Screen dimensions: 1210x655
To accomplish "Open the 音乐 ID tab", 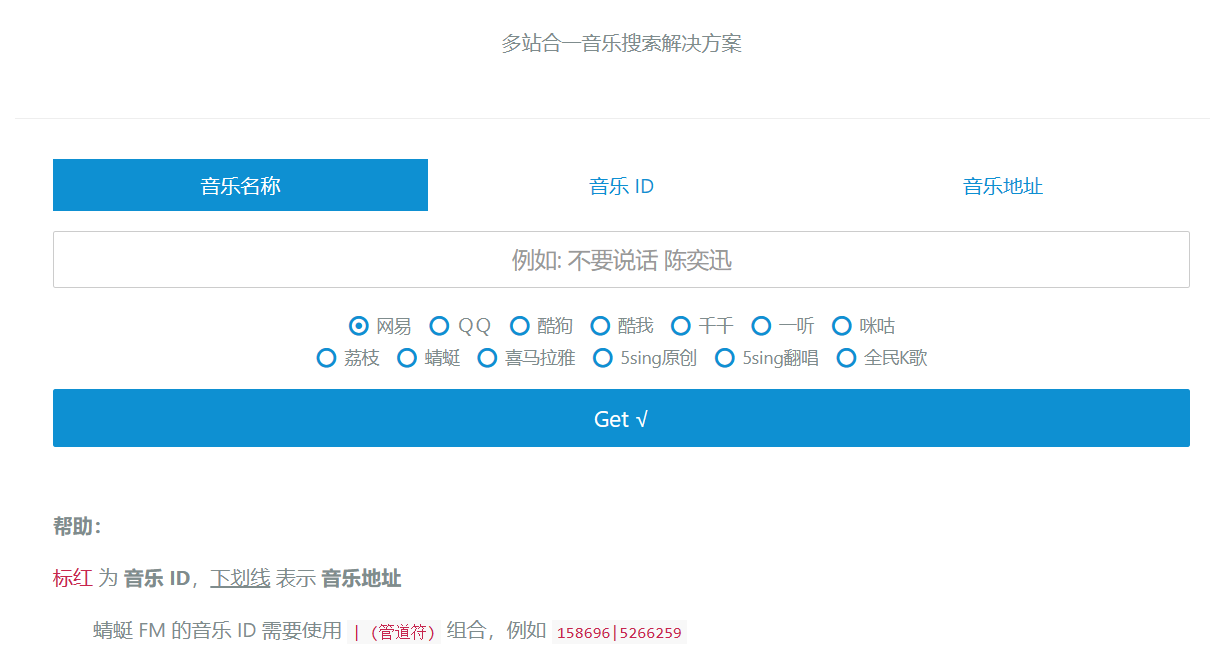I will (x=621, y=185).
